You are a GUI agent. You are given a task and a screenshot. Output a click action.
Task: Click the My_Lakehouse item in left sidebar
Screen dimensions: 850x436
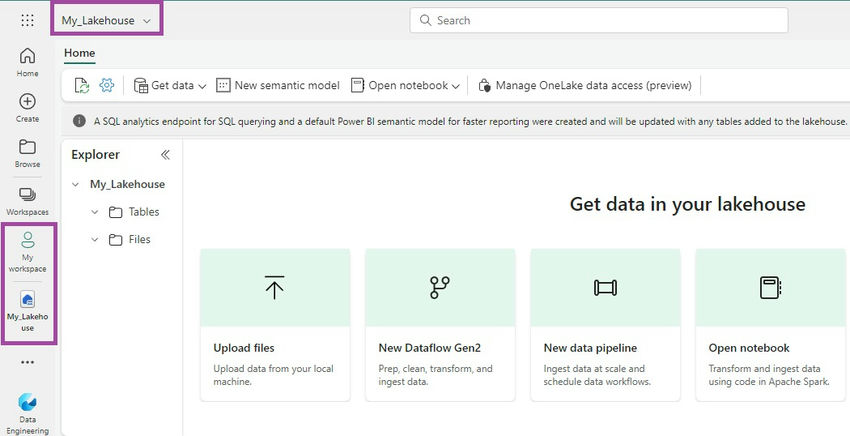[27, 311]
